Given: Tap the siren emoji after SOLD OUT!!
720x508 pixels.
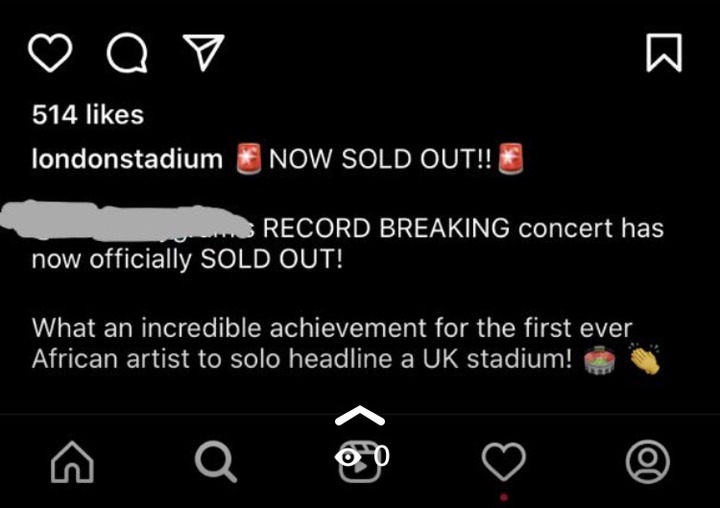Looking at the screenshot, I should [x=510, y=158].
